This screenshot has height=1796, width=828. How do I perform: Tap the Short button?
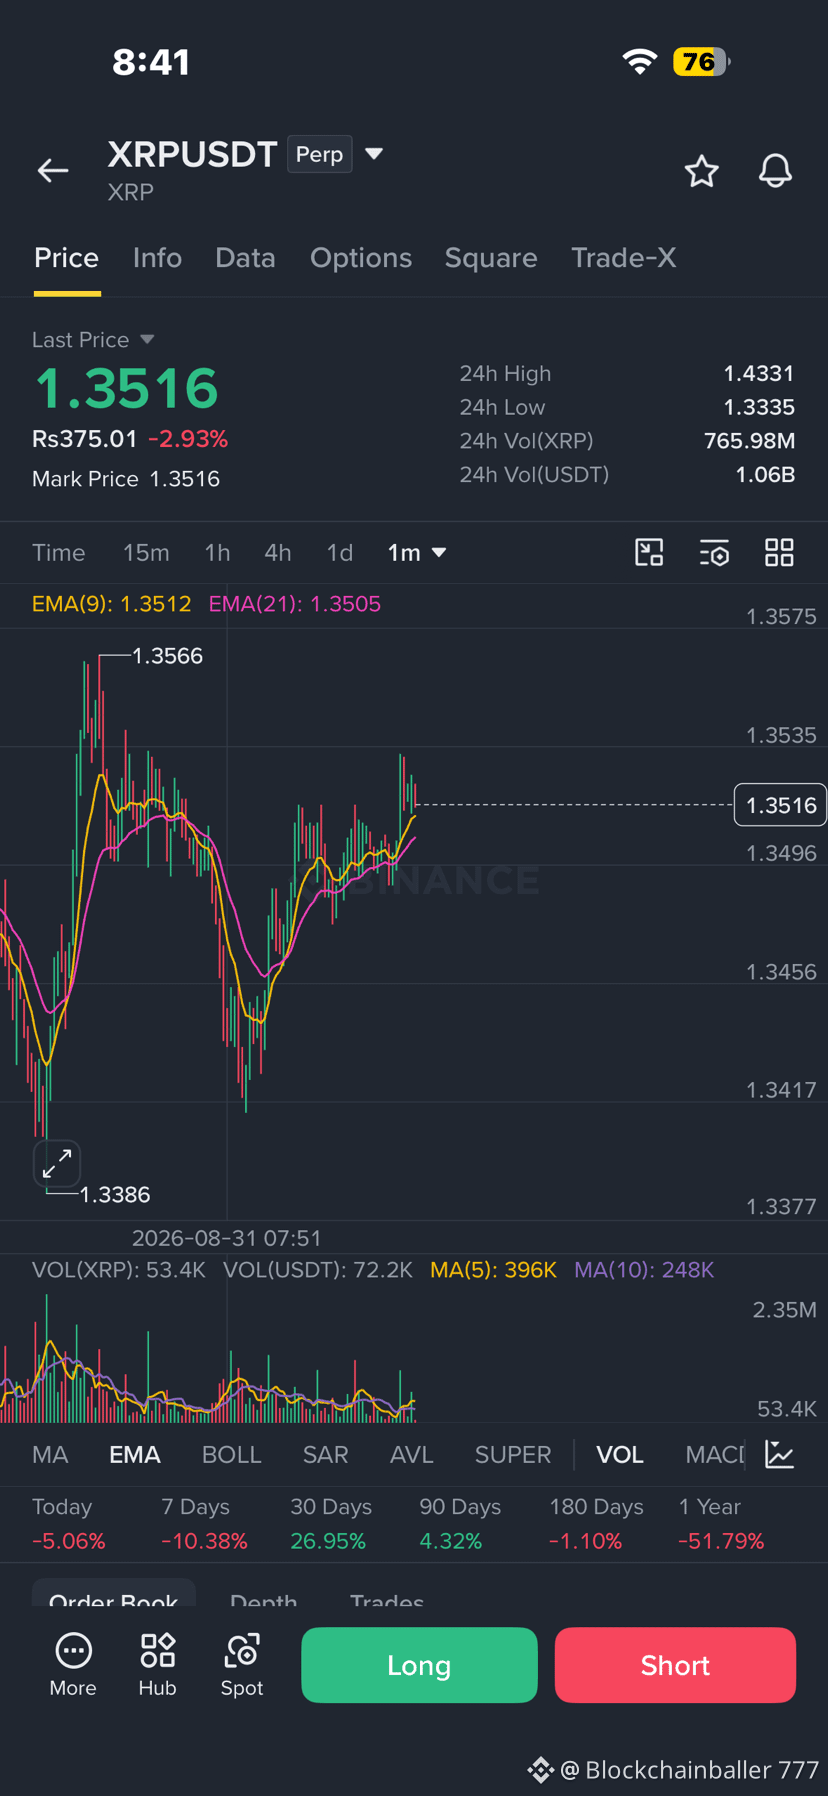(675, 1665)
